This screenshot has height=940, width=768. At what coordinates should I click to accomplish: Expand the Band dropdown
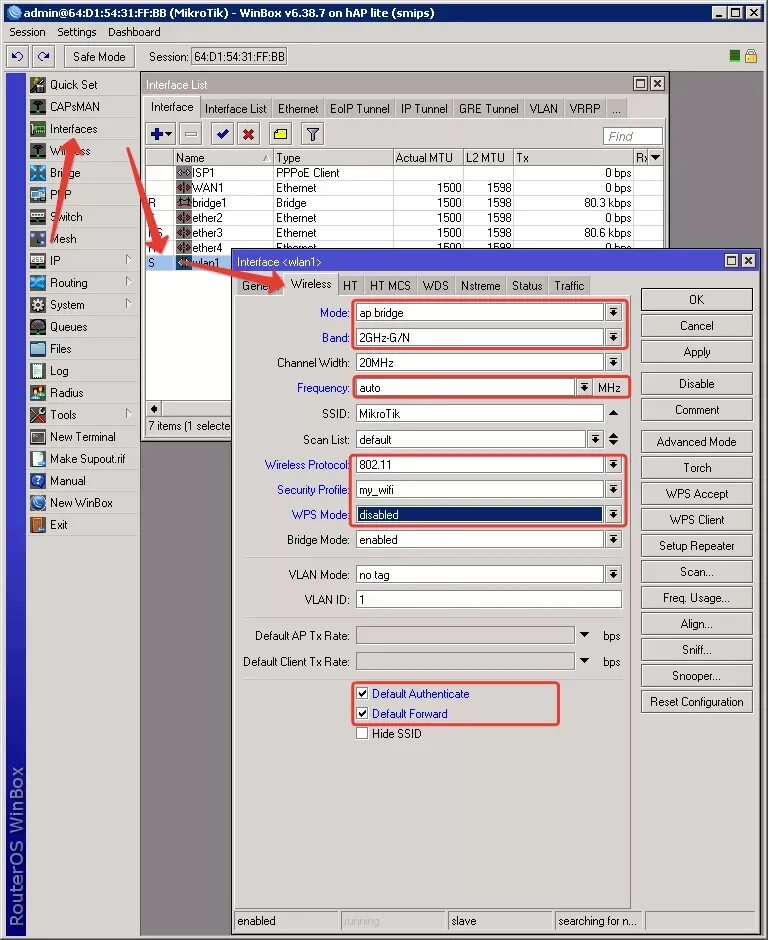(613, 338)
